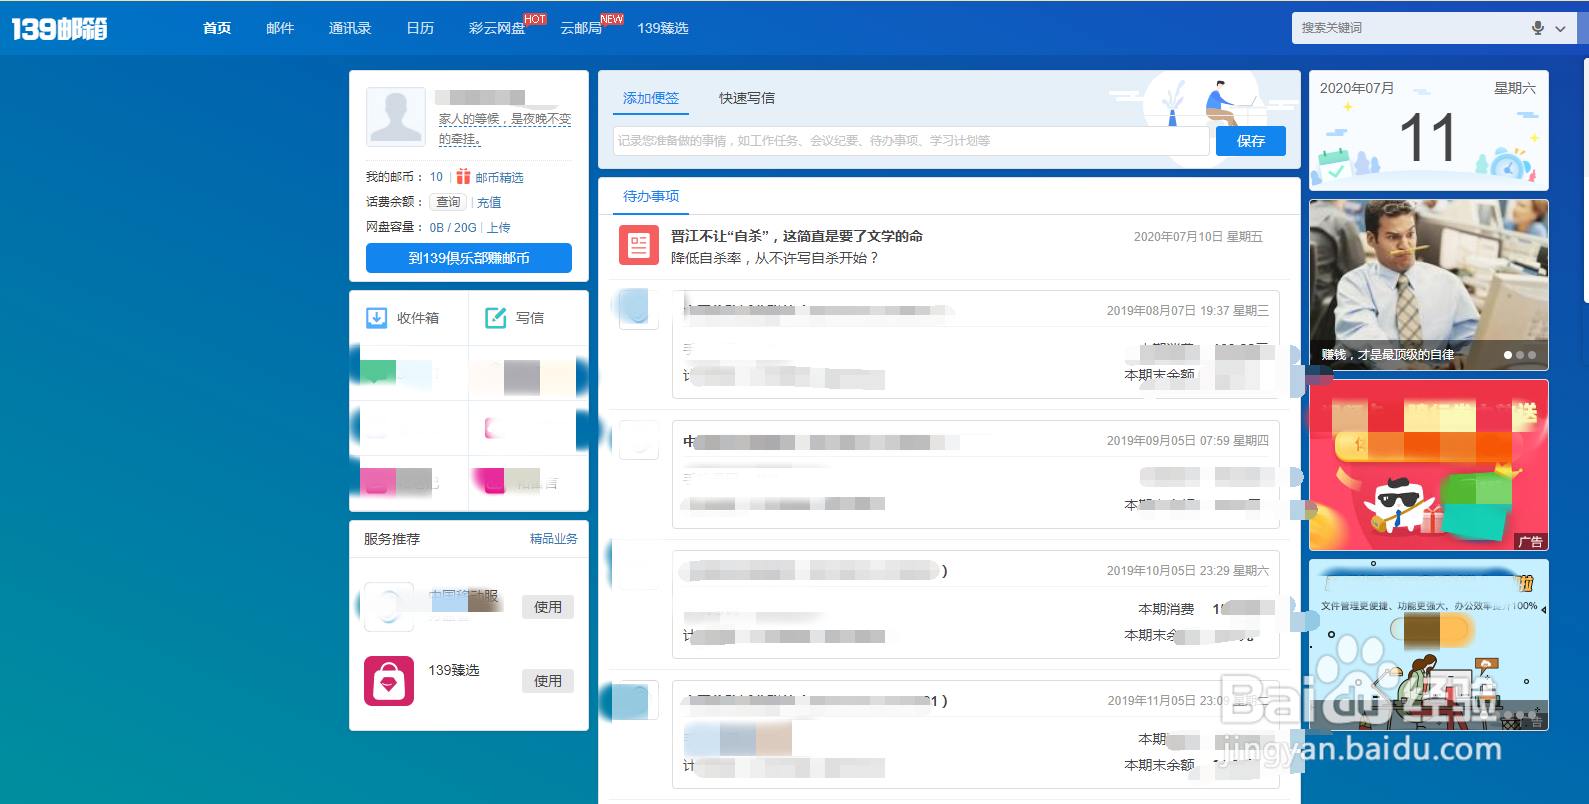The width and height of the screenshot is (1589, 804).
Task: Click 到139俱乐部赚邮币 button
Action: 469,258
